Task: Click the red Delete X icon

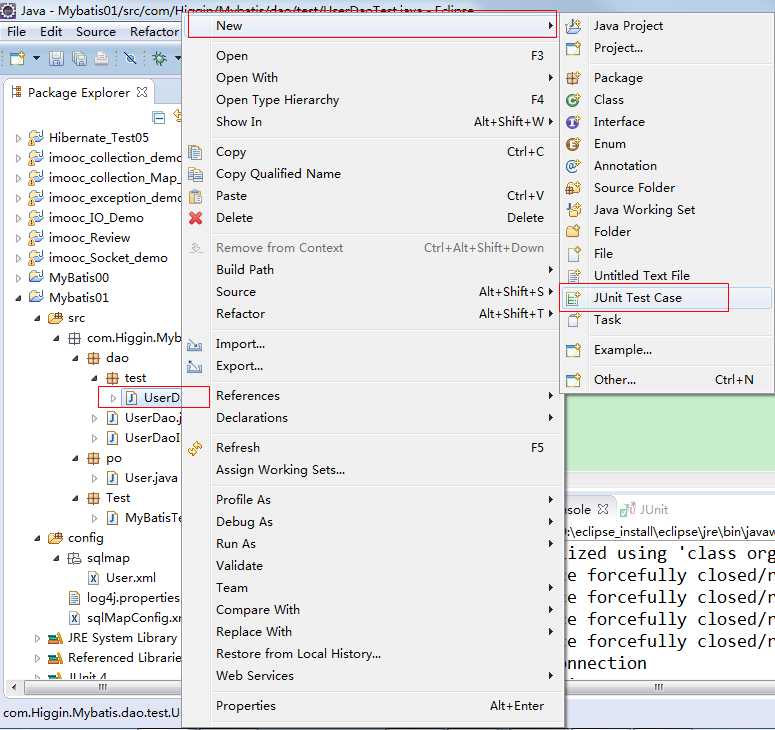Action: click(196, 217)
